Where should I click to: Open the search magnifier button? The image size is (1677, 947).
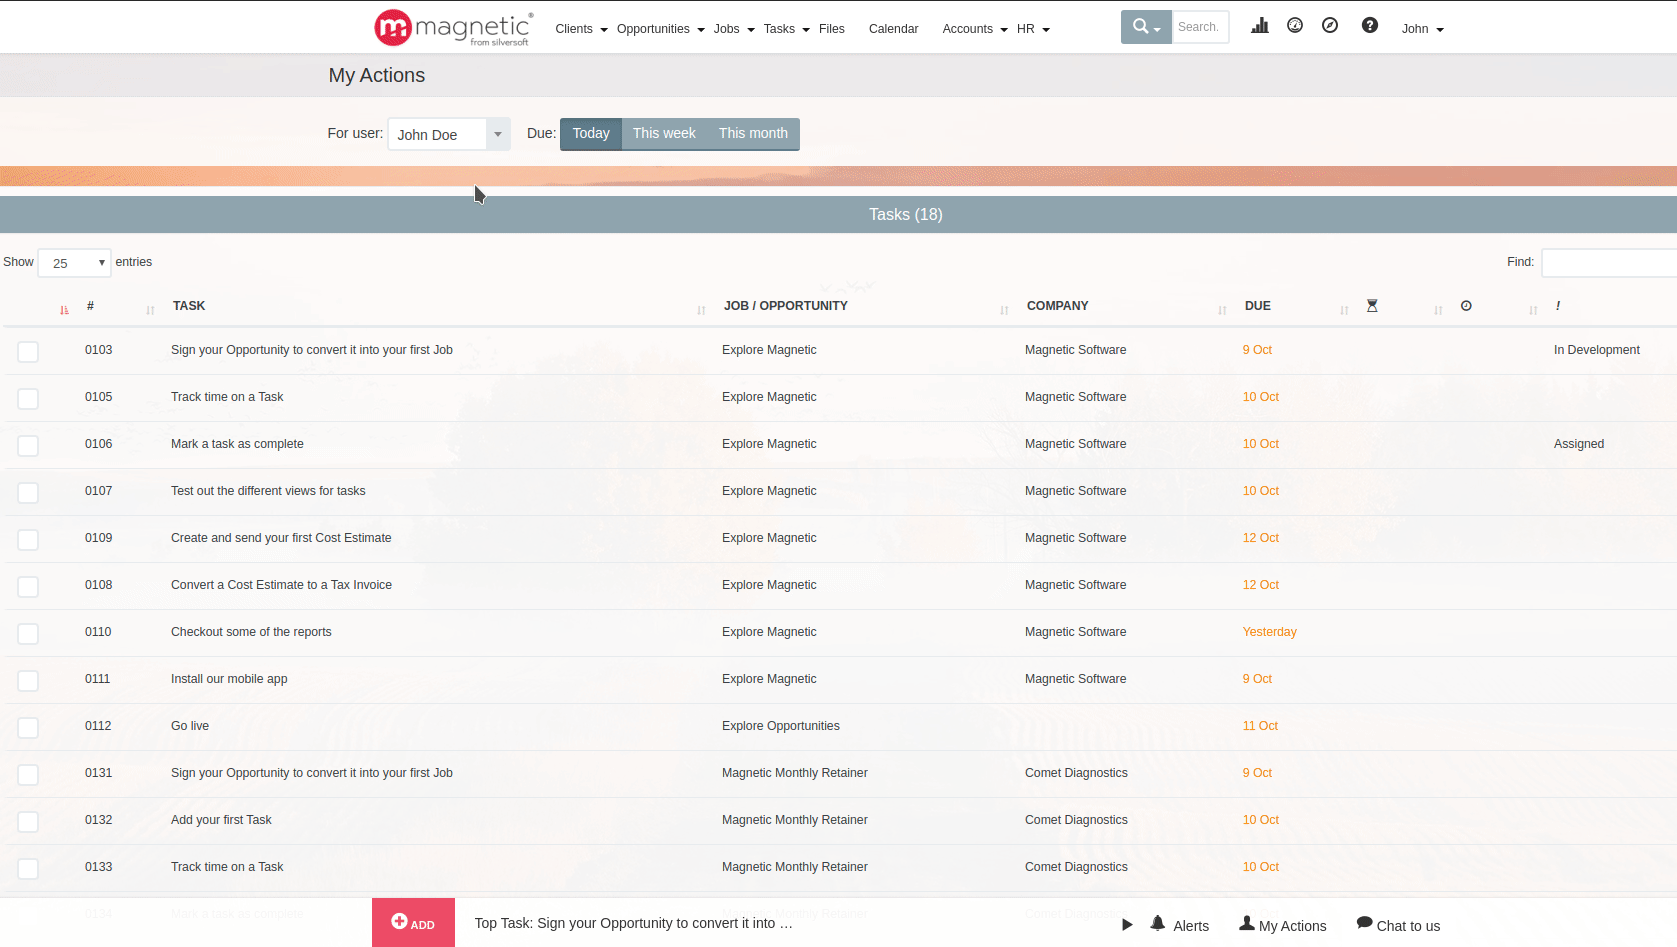[1146, 27]
